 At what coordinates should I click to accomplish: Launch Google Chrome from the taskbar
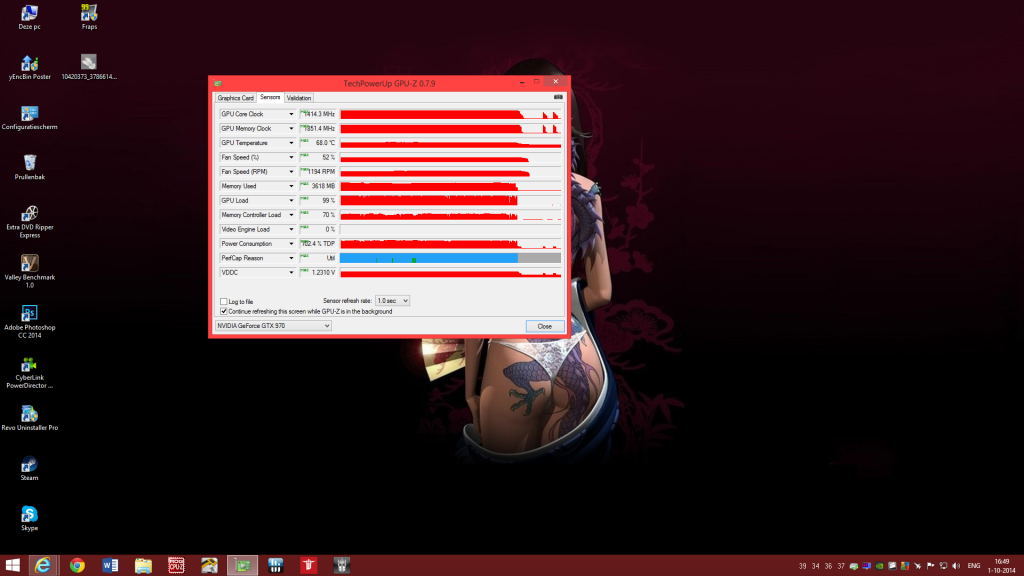[77, 566]
